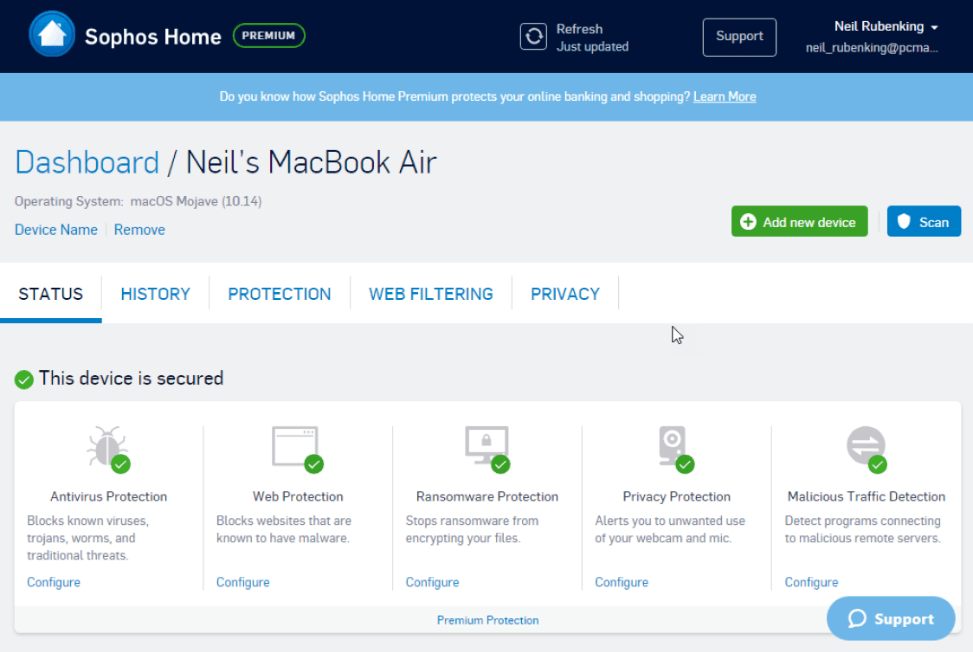Start a scan with the Scan button

pos(923,221)
